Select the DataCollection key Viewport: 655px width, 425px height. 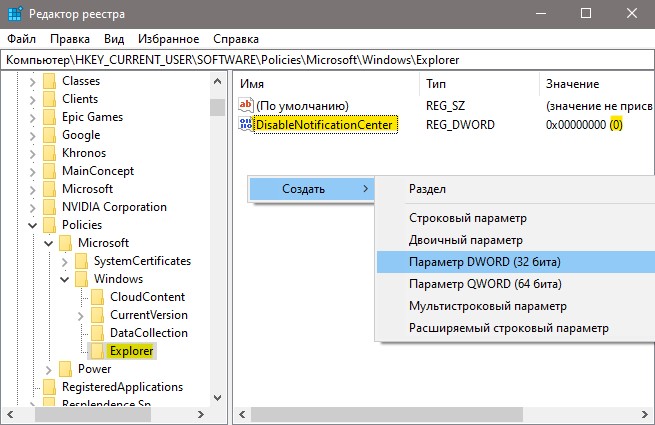tap(149, 333)
